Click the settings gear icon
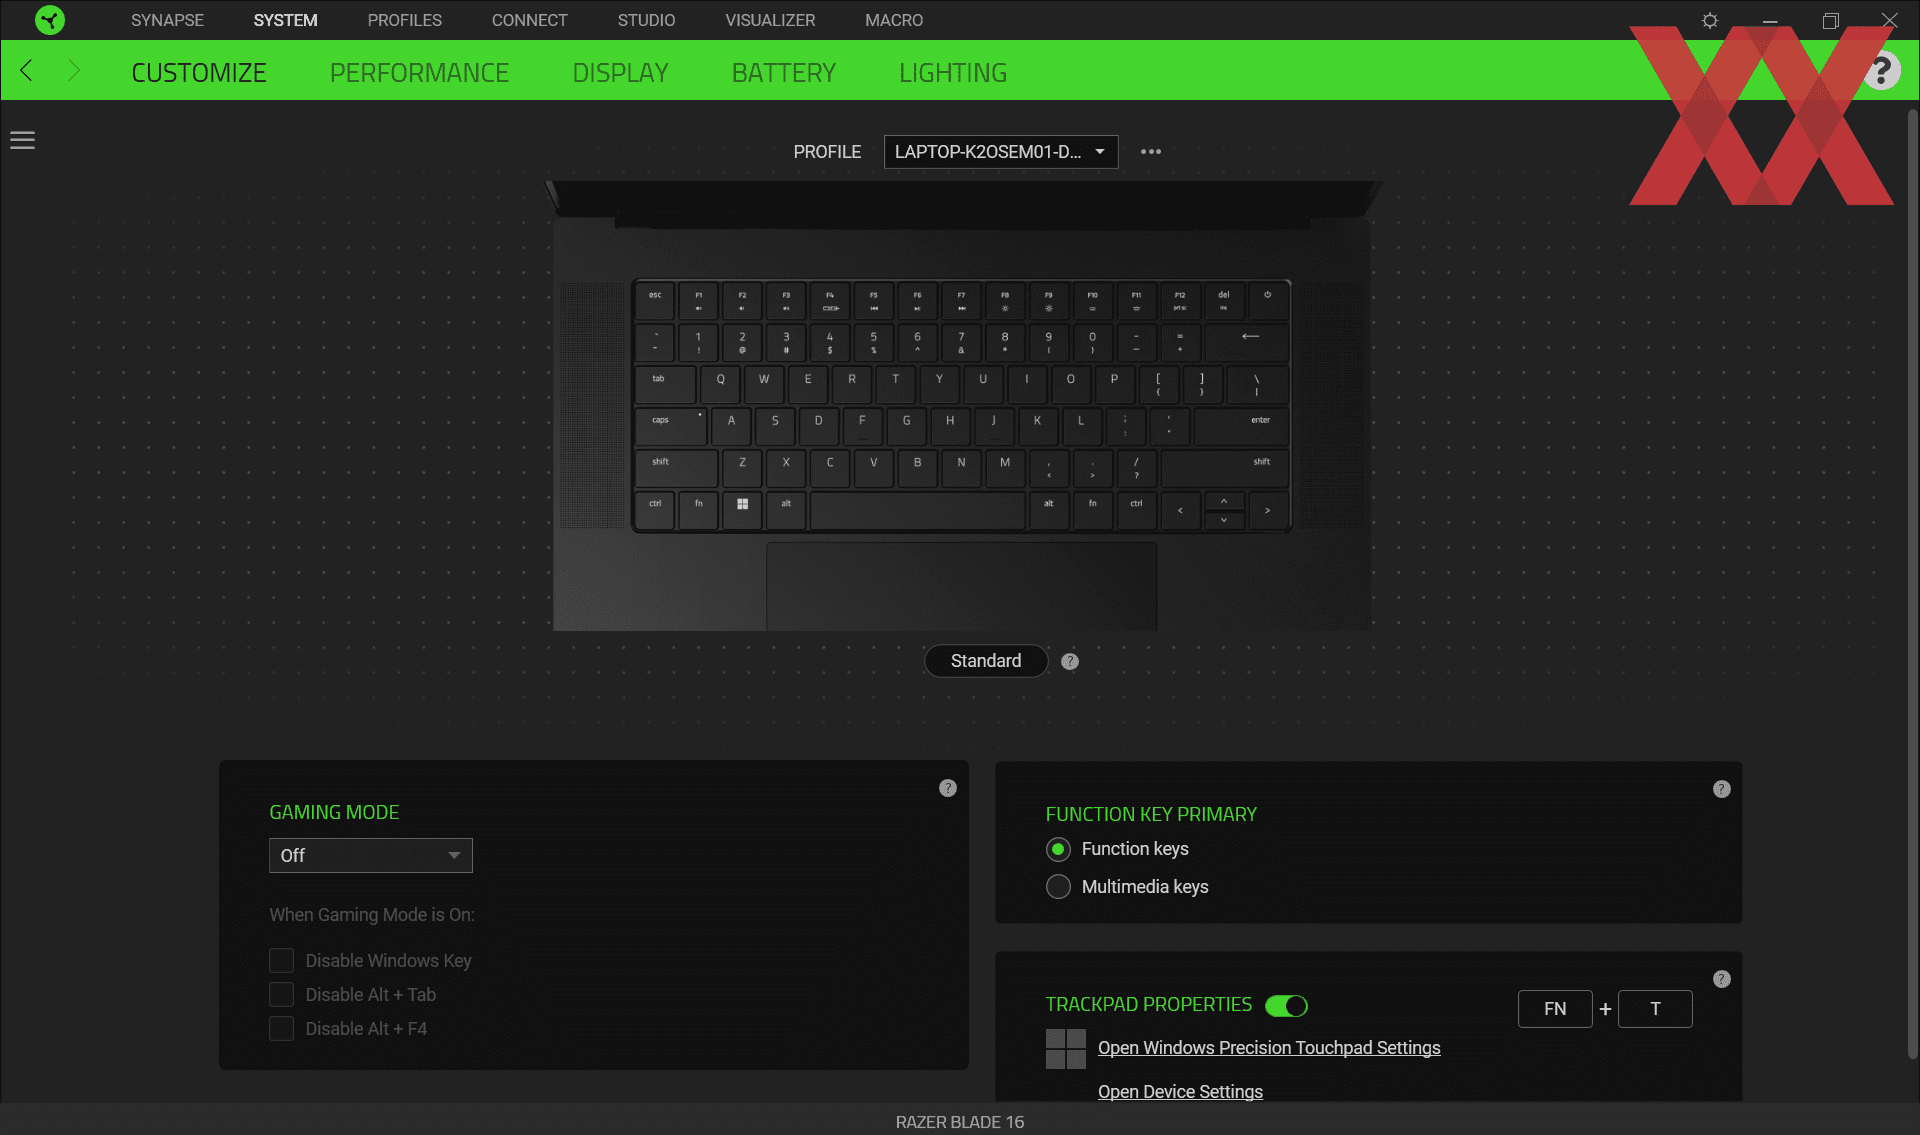The height and width of the screenshot is (1135, 1920). 1711,20
